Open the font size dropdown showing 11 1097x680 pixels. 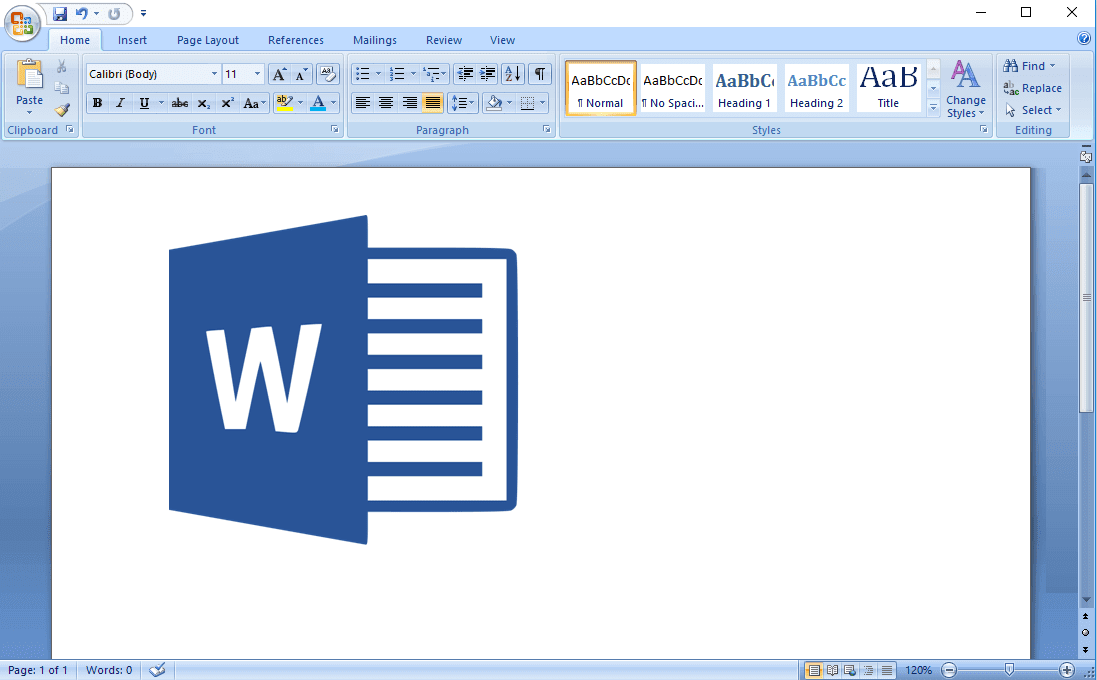(257, 74)
